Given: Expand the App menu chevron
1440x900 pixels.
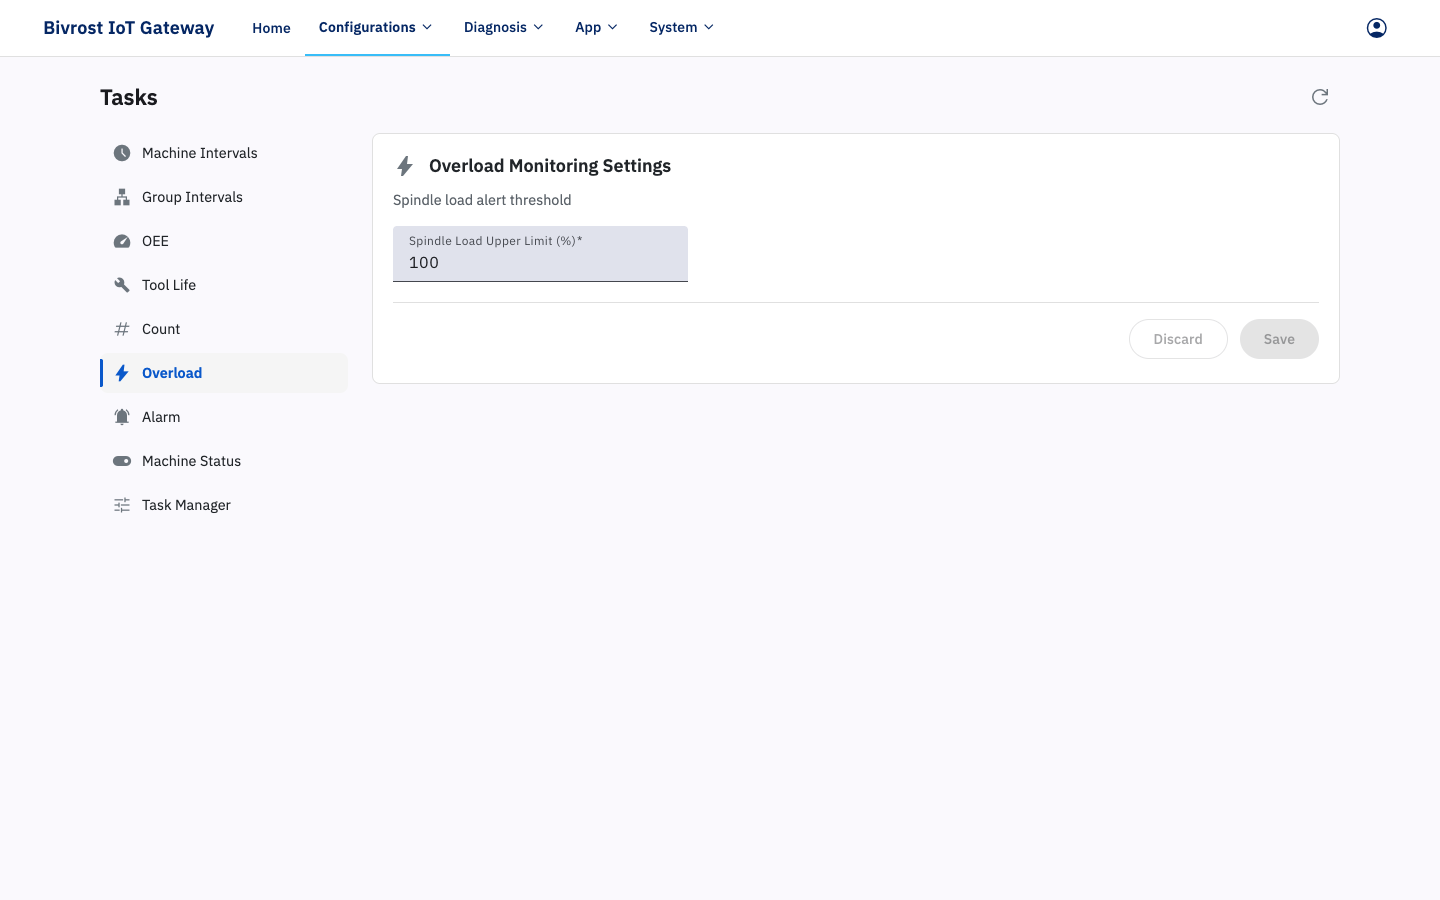Looking at the screenshot, I should (x=613, y=27).
